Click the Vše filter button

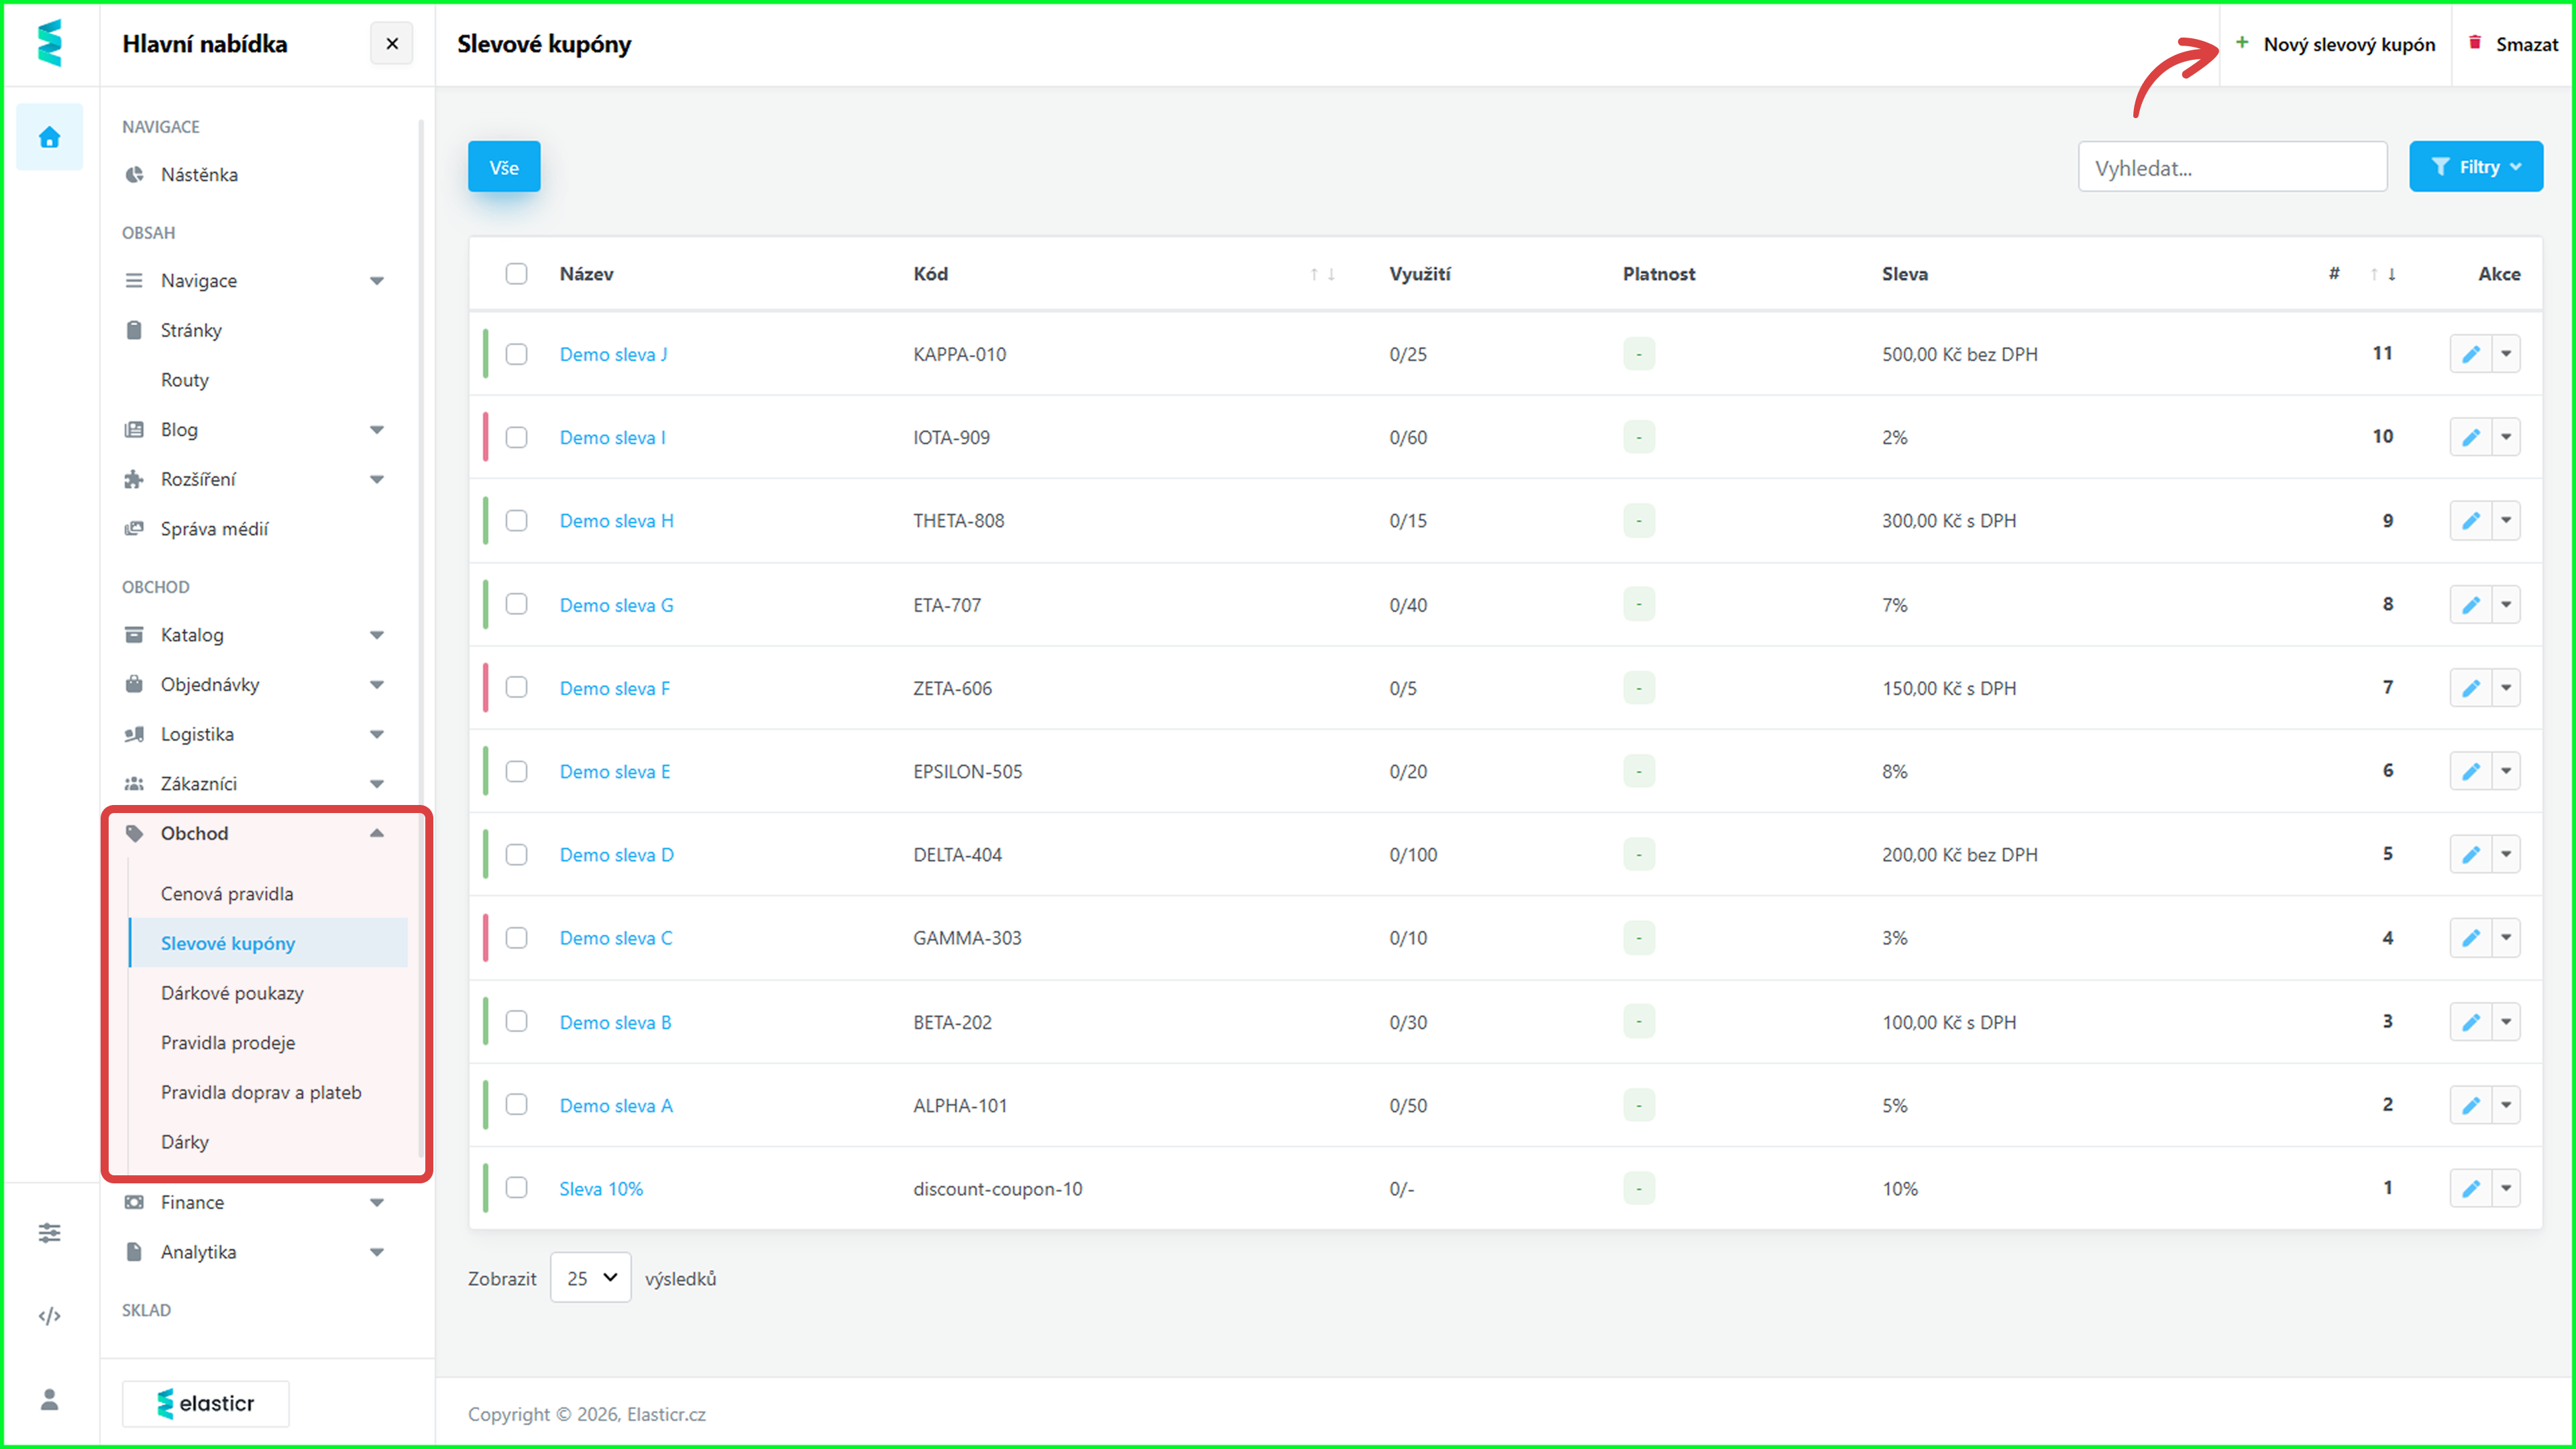504,167
